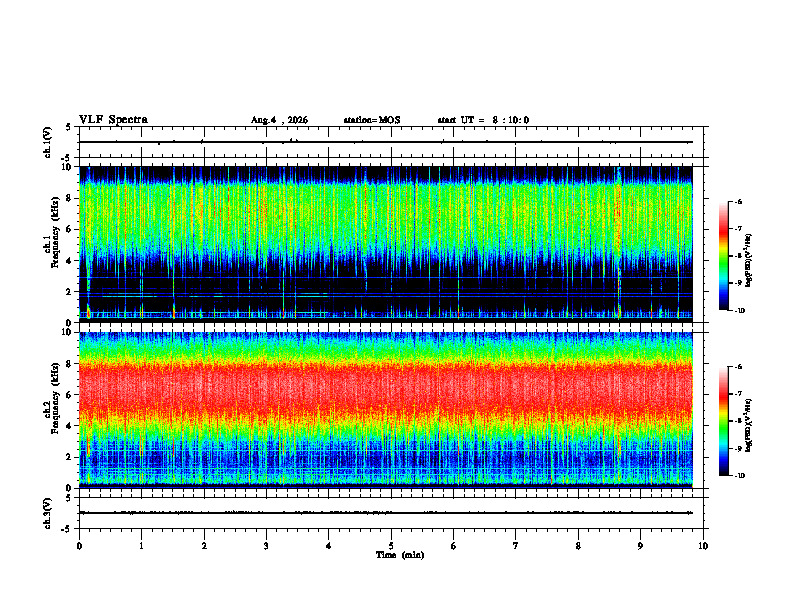The width and height of the screenshot is (792, 612).
Task: Click the ch.1 voltage waveform strip
Action: 393,142
